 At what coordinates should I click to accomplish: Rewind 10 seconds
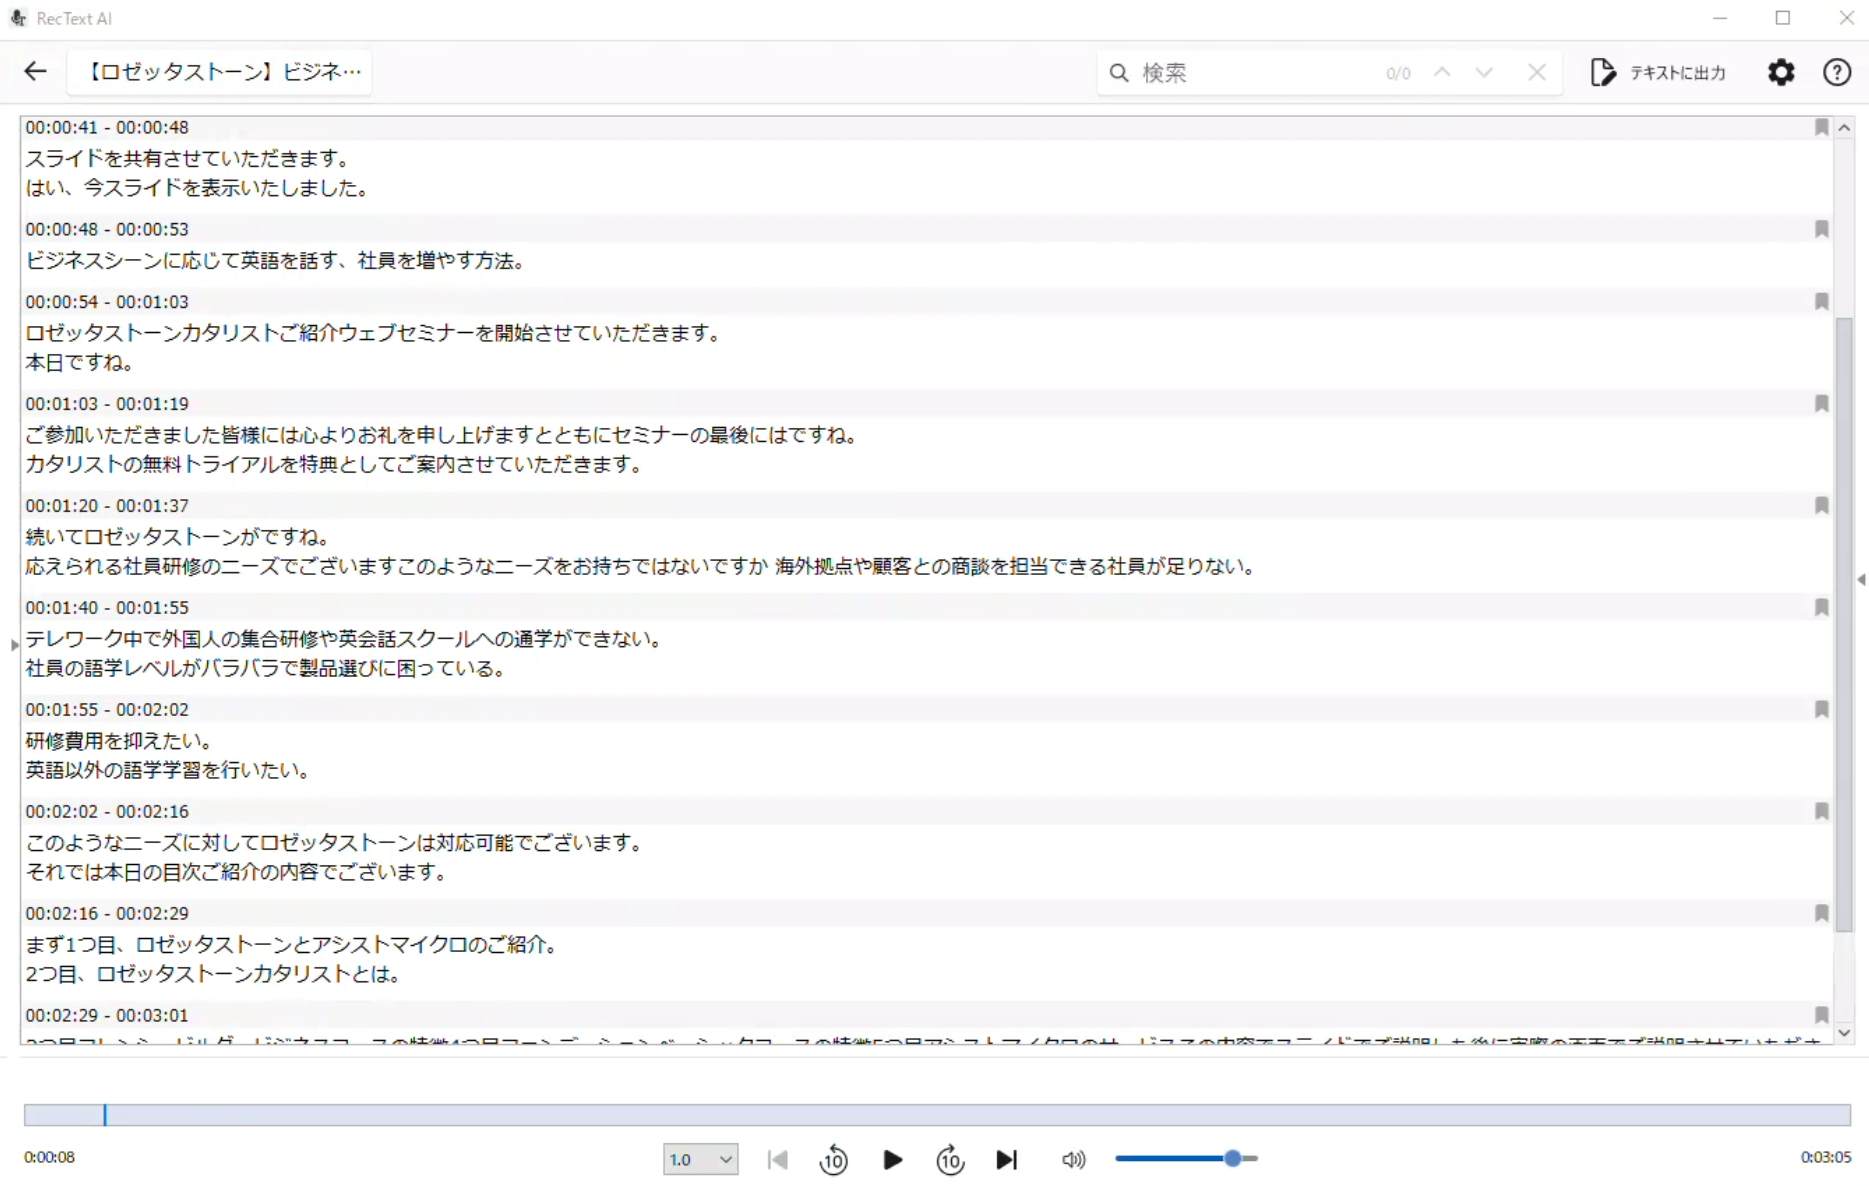coord(833,1159)
